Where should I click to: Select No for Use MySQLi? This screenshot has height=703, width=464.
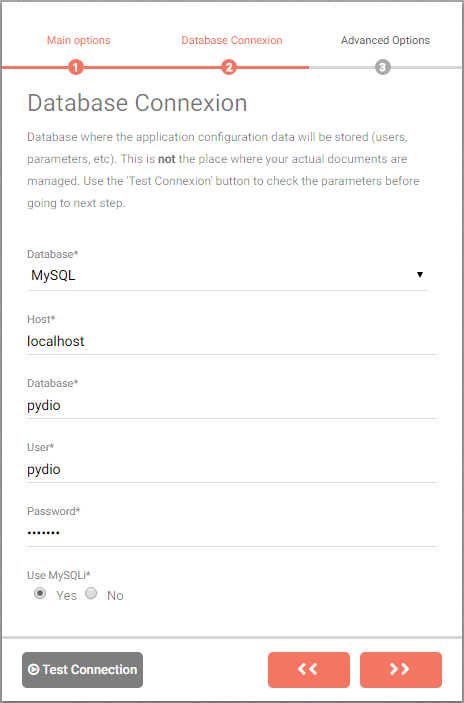[x=91, y=594]
